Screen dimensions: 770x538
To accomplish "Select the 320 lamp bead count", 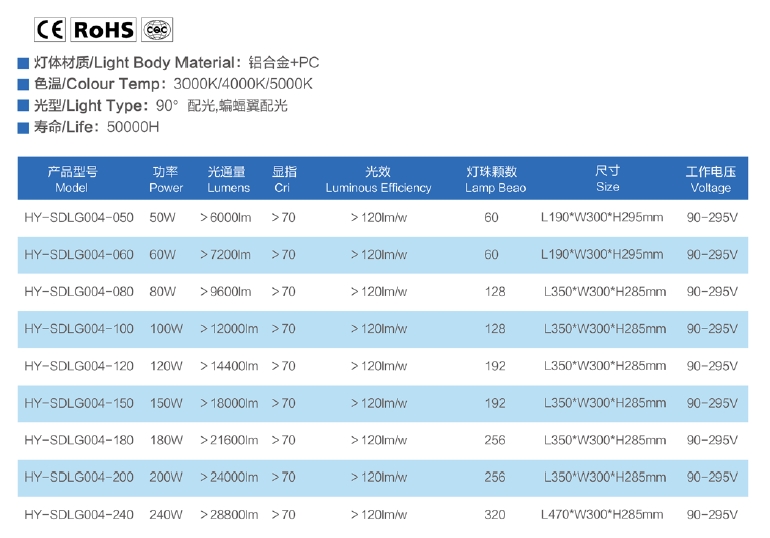I will point(495,515).
